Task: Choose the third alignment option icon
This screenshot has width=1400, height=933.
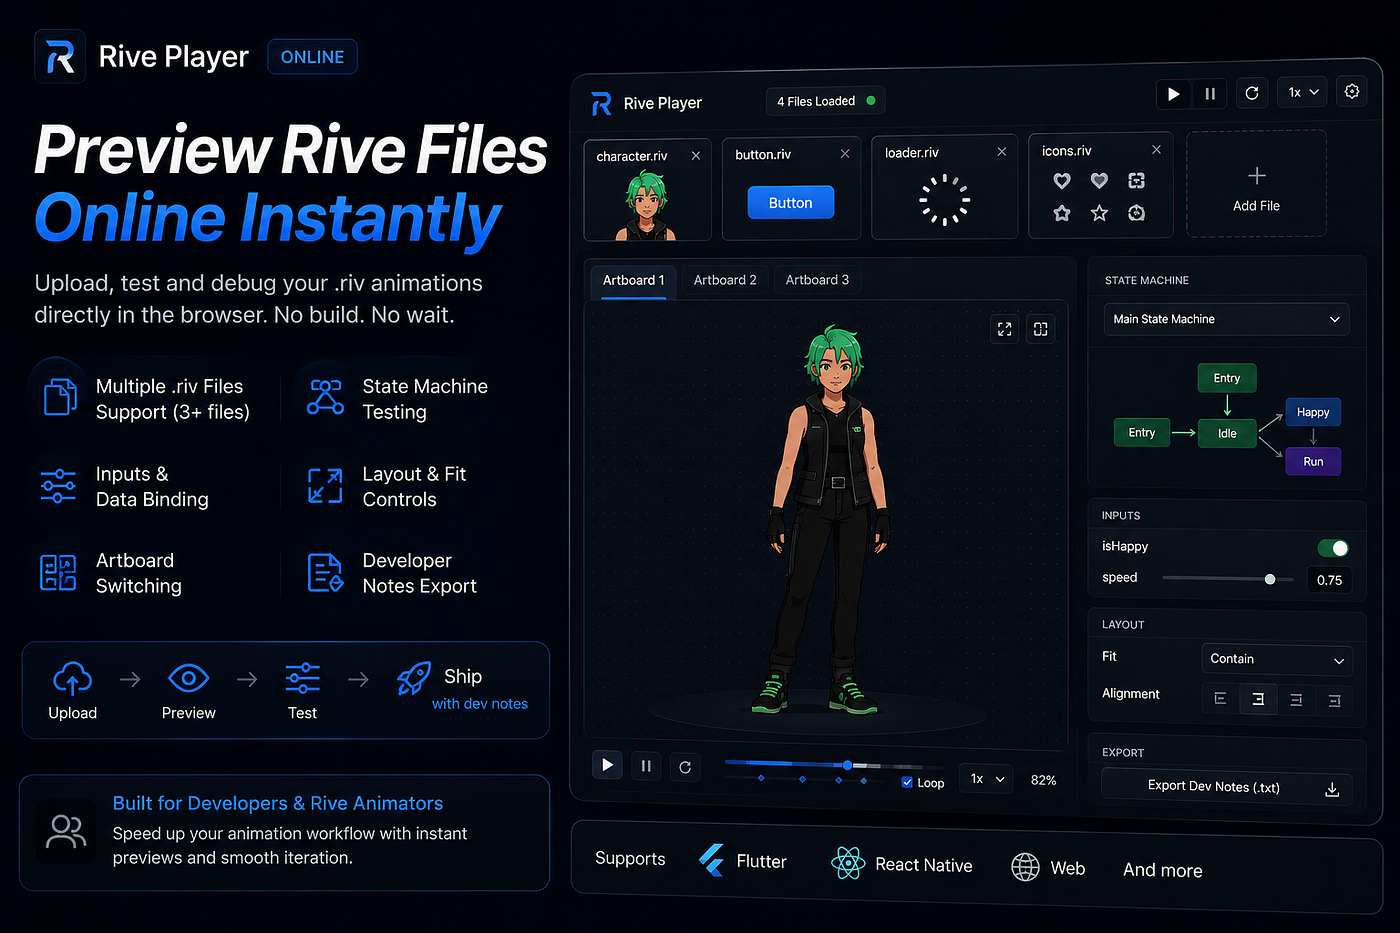Action: coord(1296,700)
